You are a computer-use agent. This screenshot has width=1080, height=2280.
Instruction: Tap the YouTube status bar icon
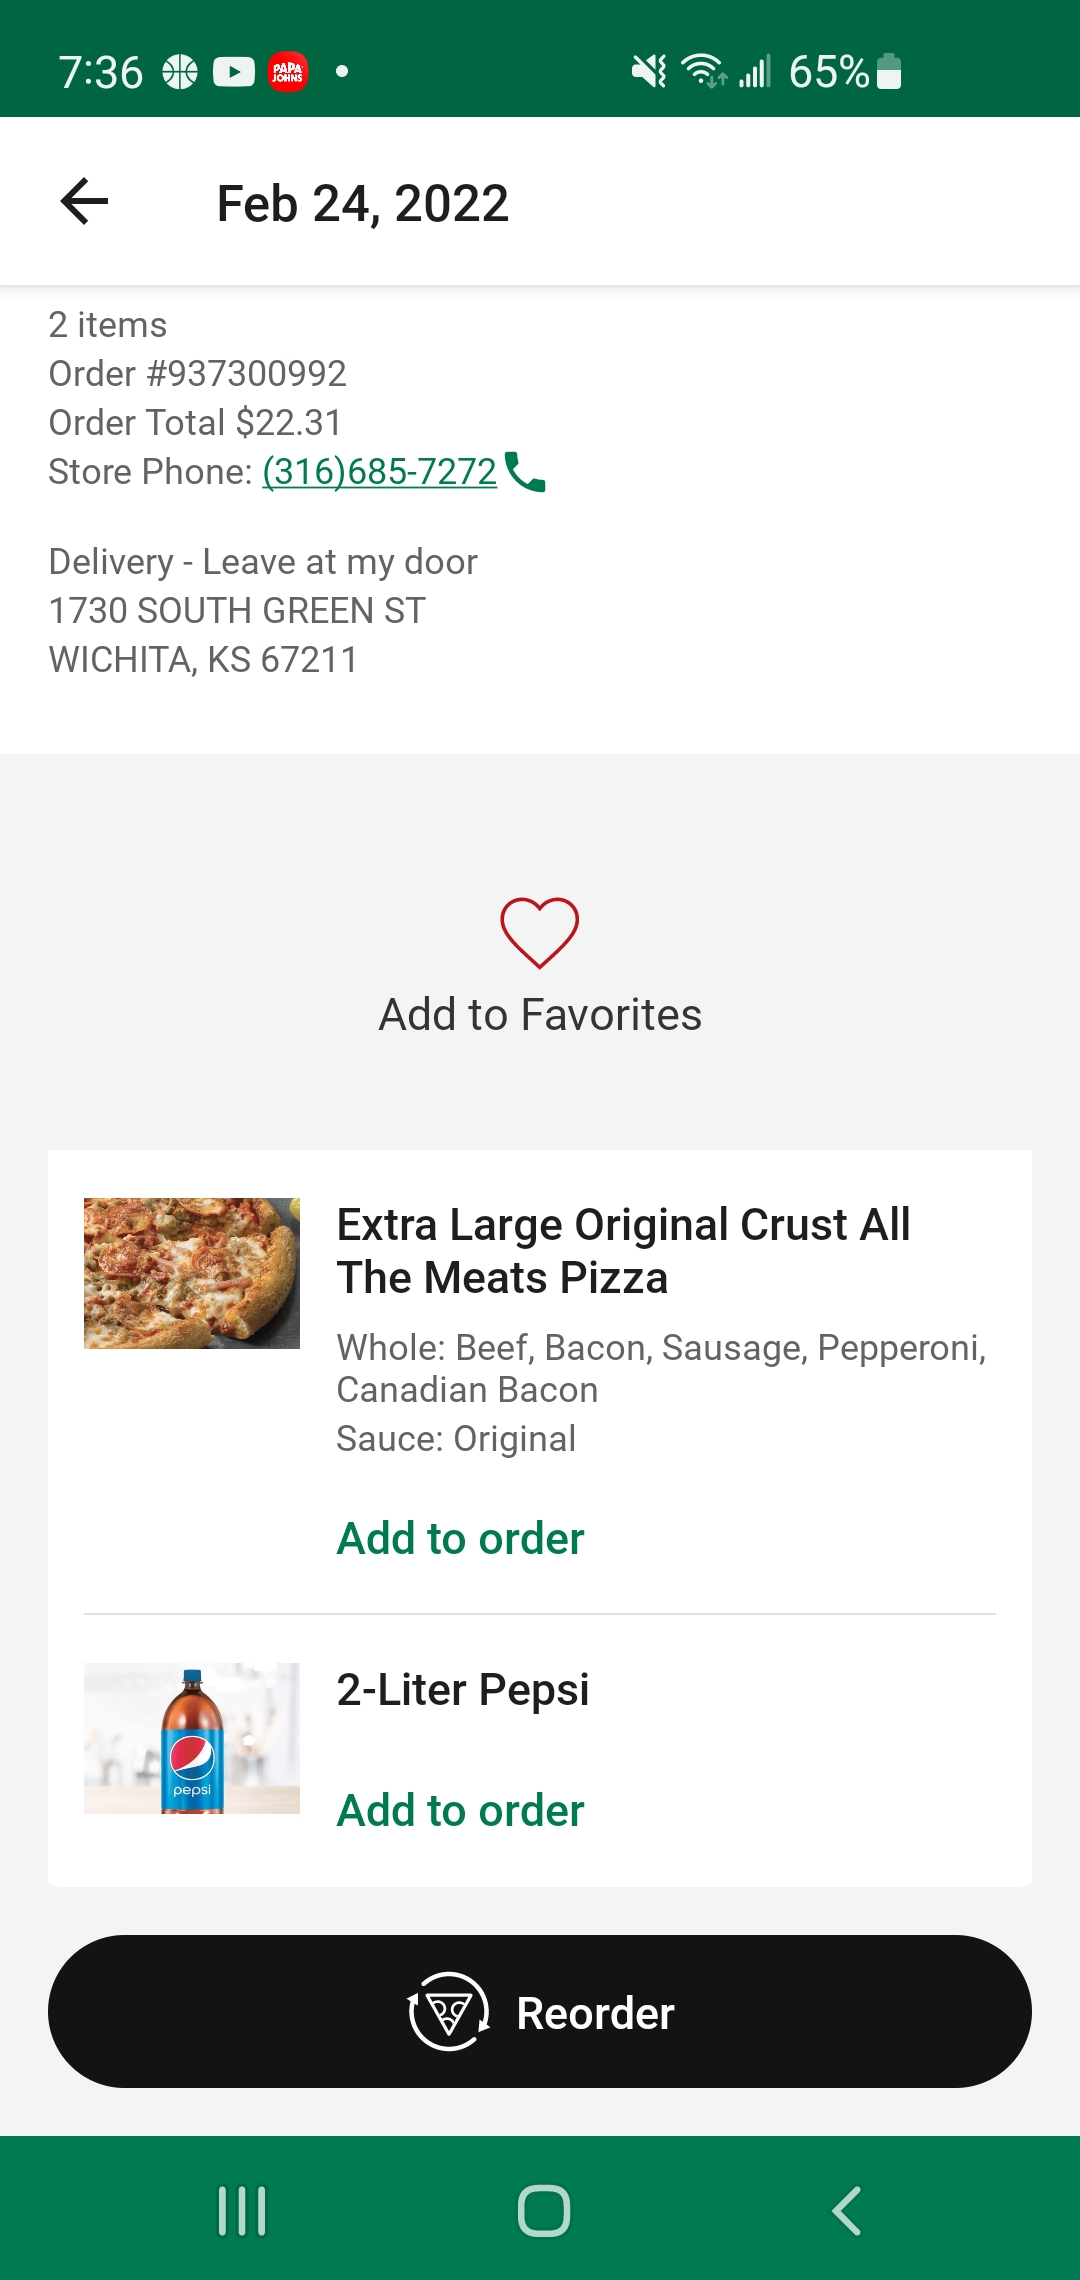234,72
